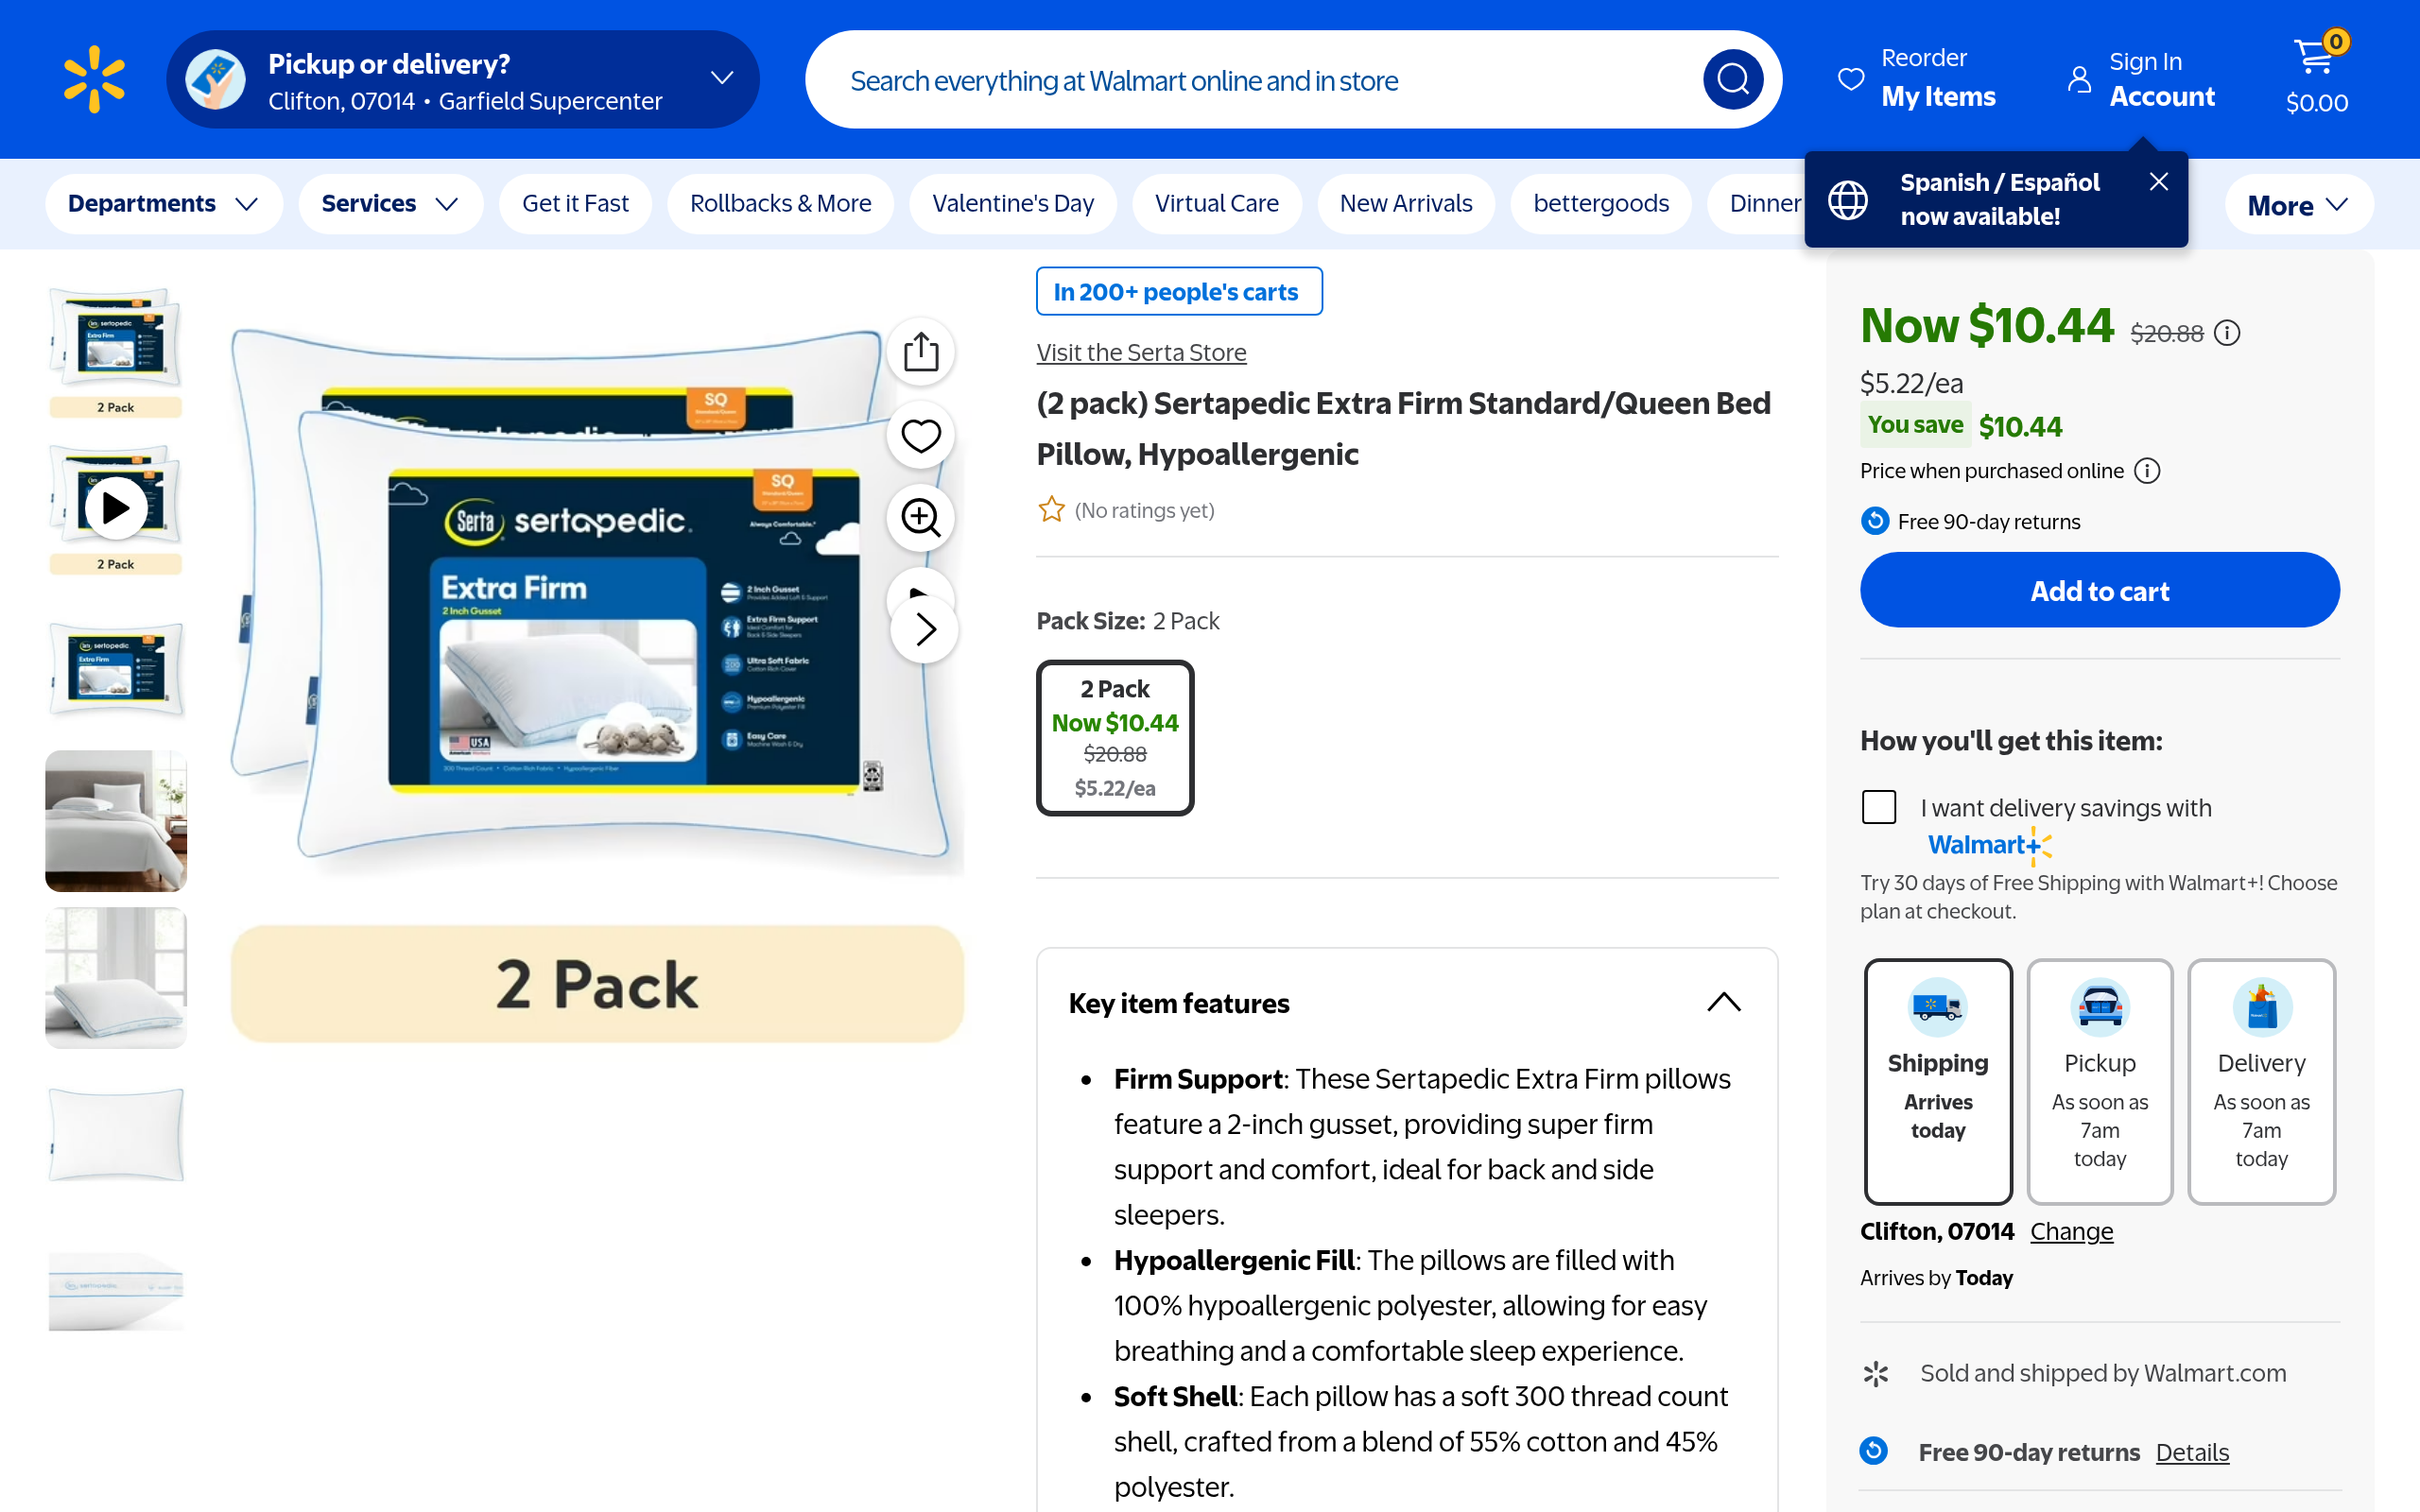Screen dimensions: 2420x1512
Task: Go to Valentine's Day nav item
Action: (x=1012, y=204)
